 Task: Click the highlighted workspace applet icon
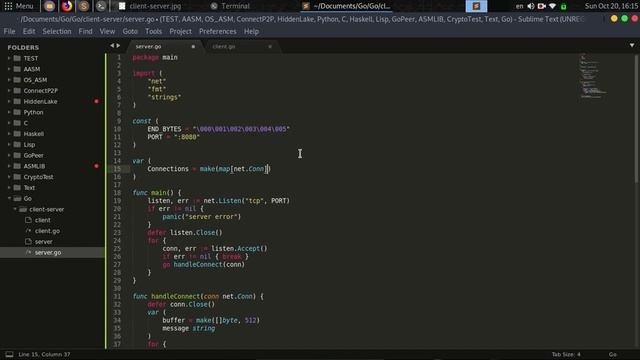476,6
